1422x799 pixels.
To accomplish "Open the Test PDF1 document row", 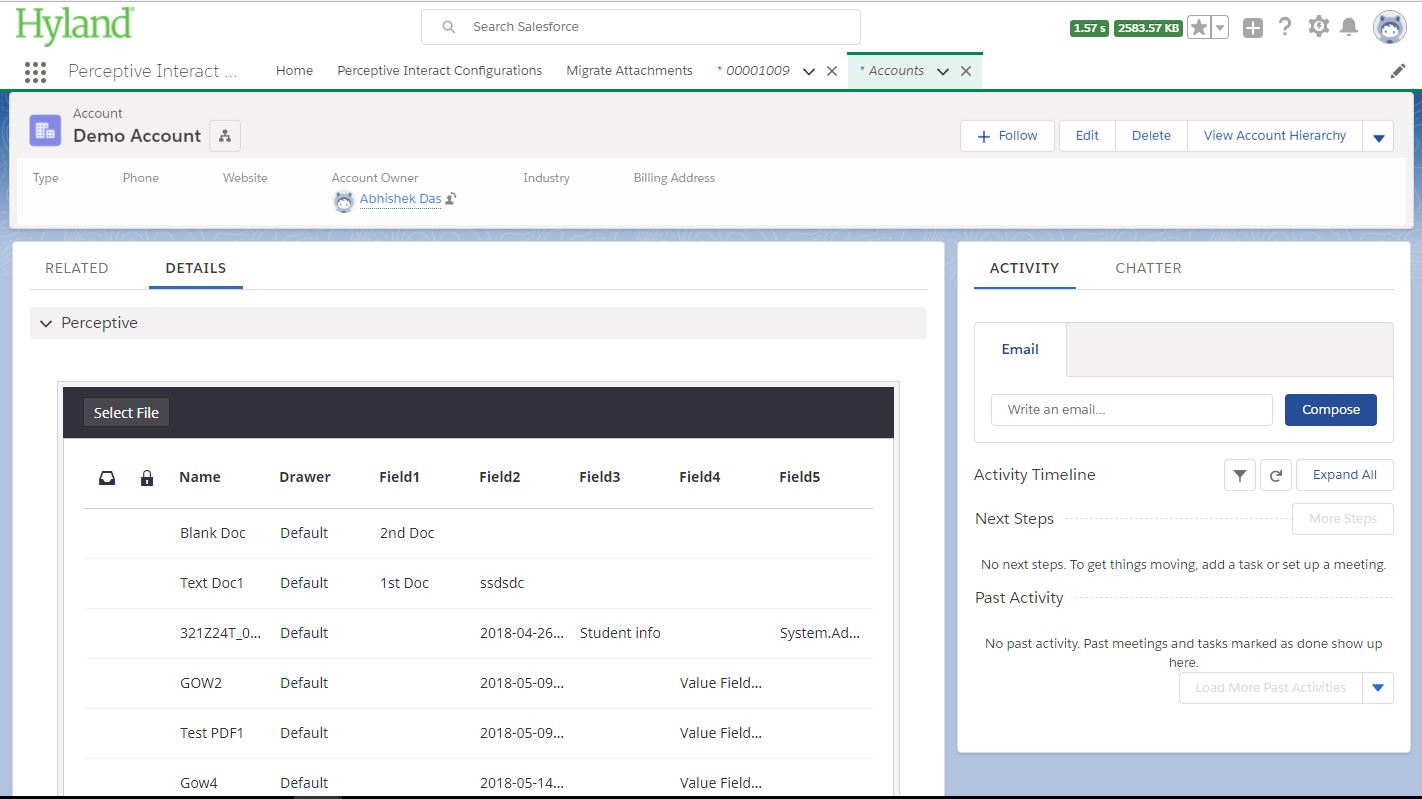I will coord(478,734).
